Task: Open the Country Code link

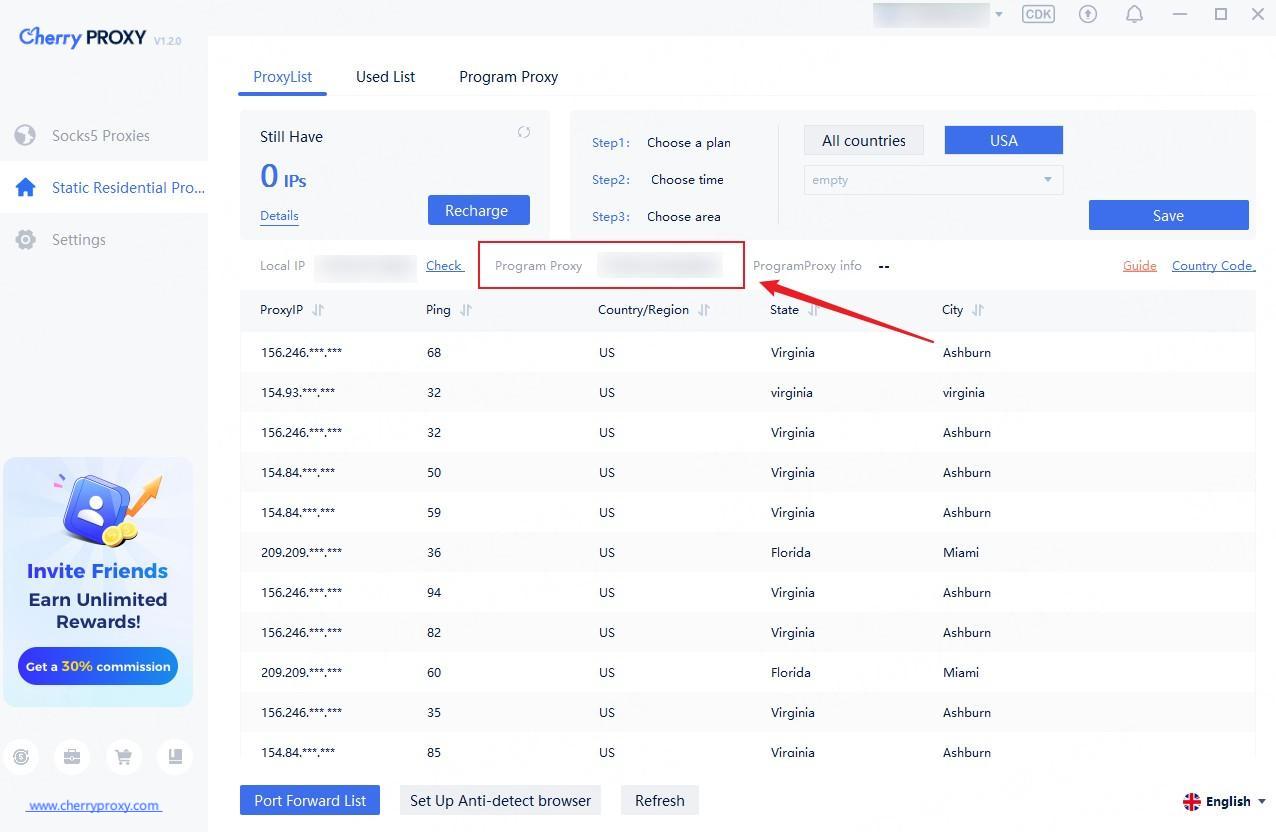Action: [x=1213, y=266]
